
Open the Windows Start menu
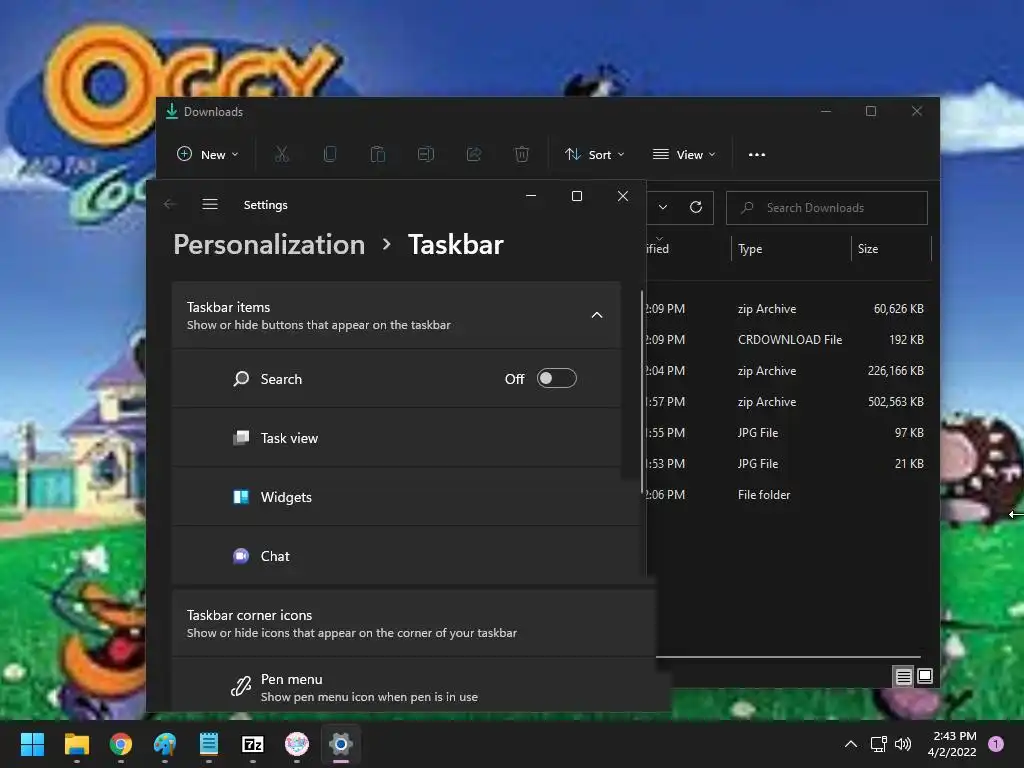coord(32,744)
